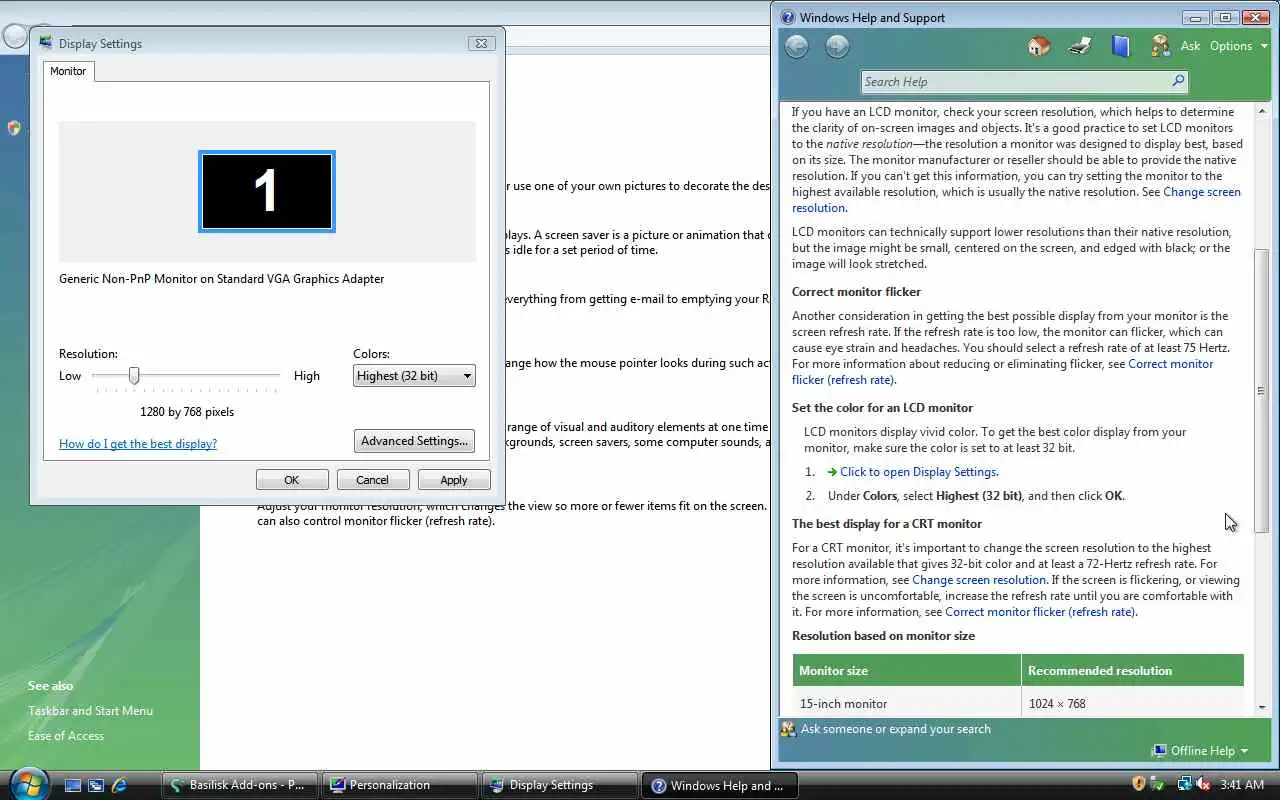The width and height of the screenshot is (1280, 800).
Task: Click 'Generic Non-PnP Monitor' description text
Action: pos(221,279)
